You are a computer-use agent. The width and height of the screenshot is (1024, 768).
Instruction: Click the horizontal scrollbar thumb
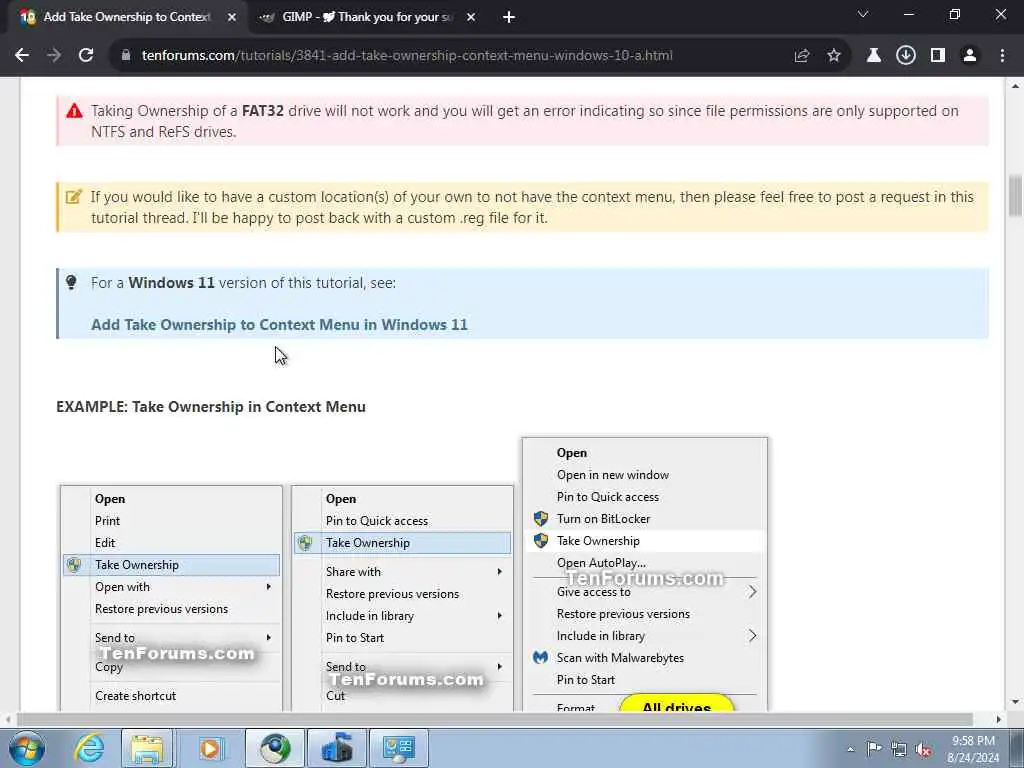pyautogui.click(x=494, y=719)
